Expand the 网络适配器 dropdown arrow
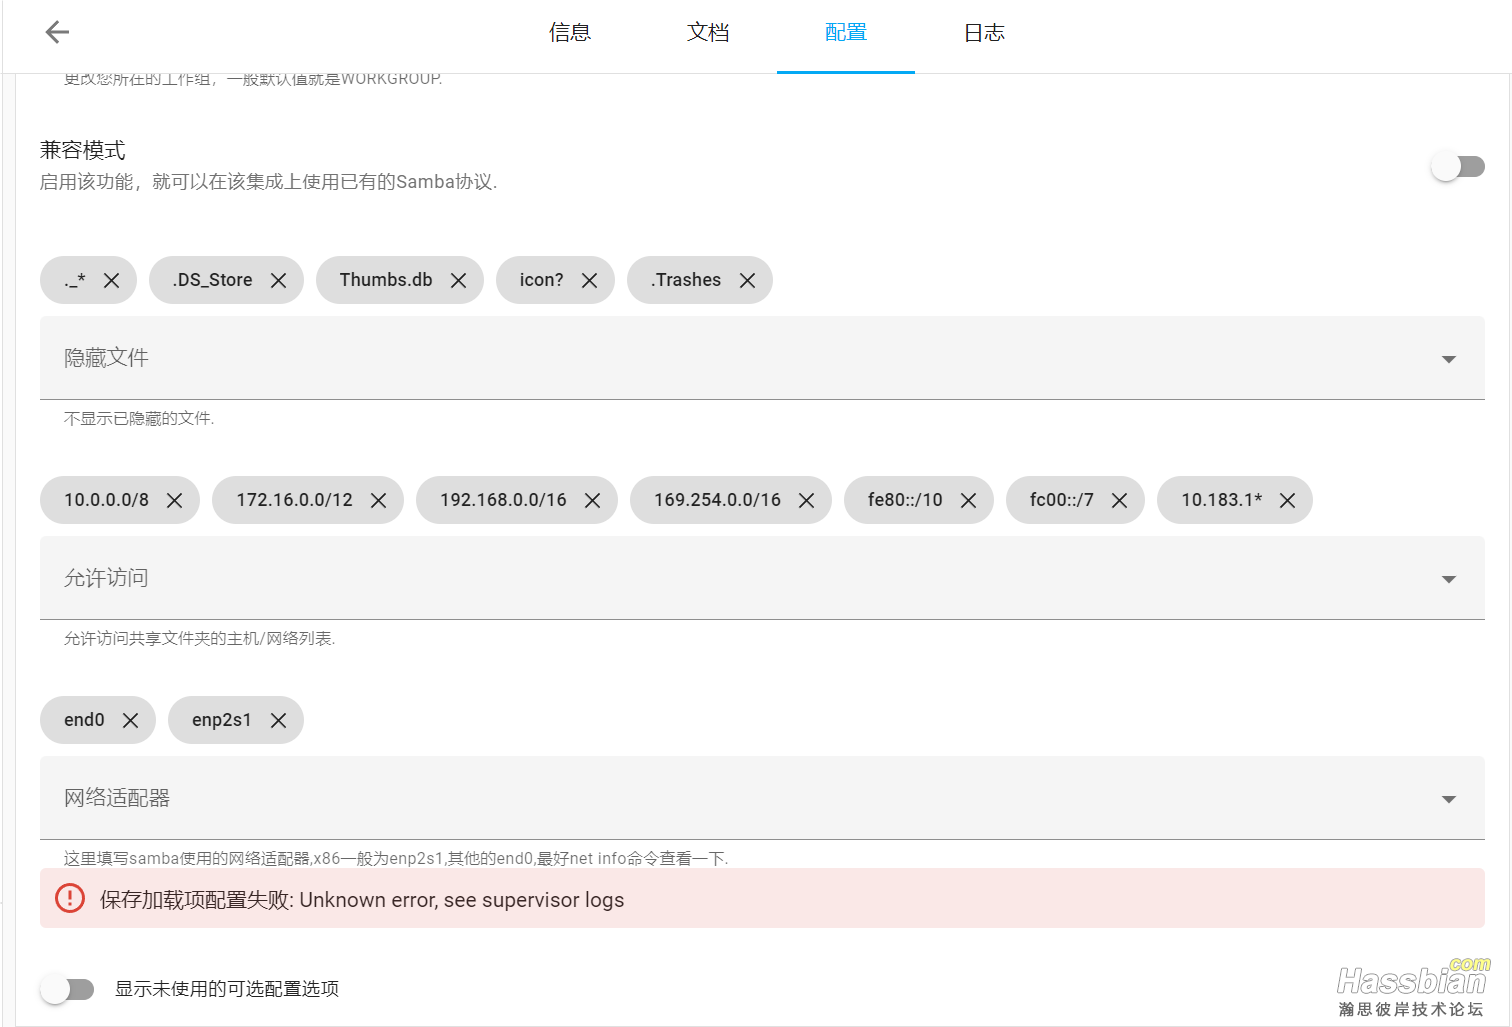 click(1448, 799)
